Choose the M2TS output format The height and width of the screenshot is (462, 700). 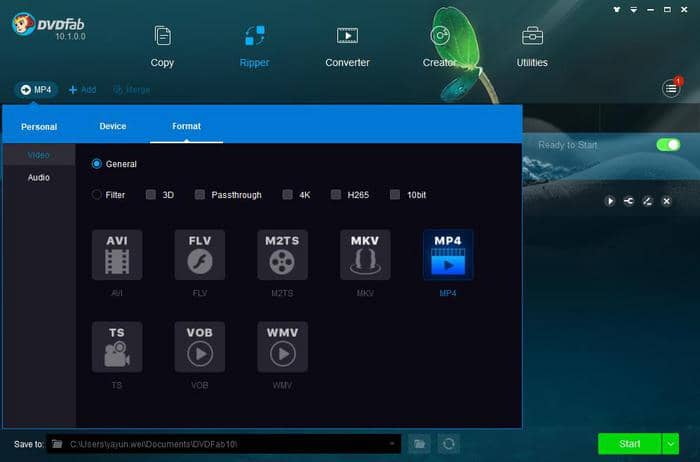pyautogui.click(x=282, y=255)
